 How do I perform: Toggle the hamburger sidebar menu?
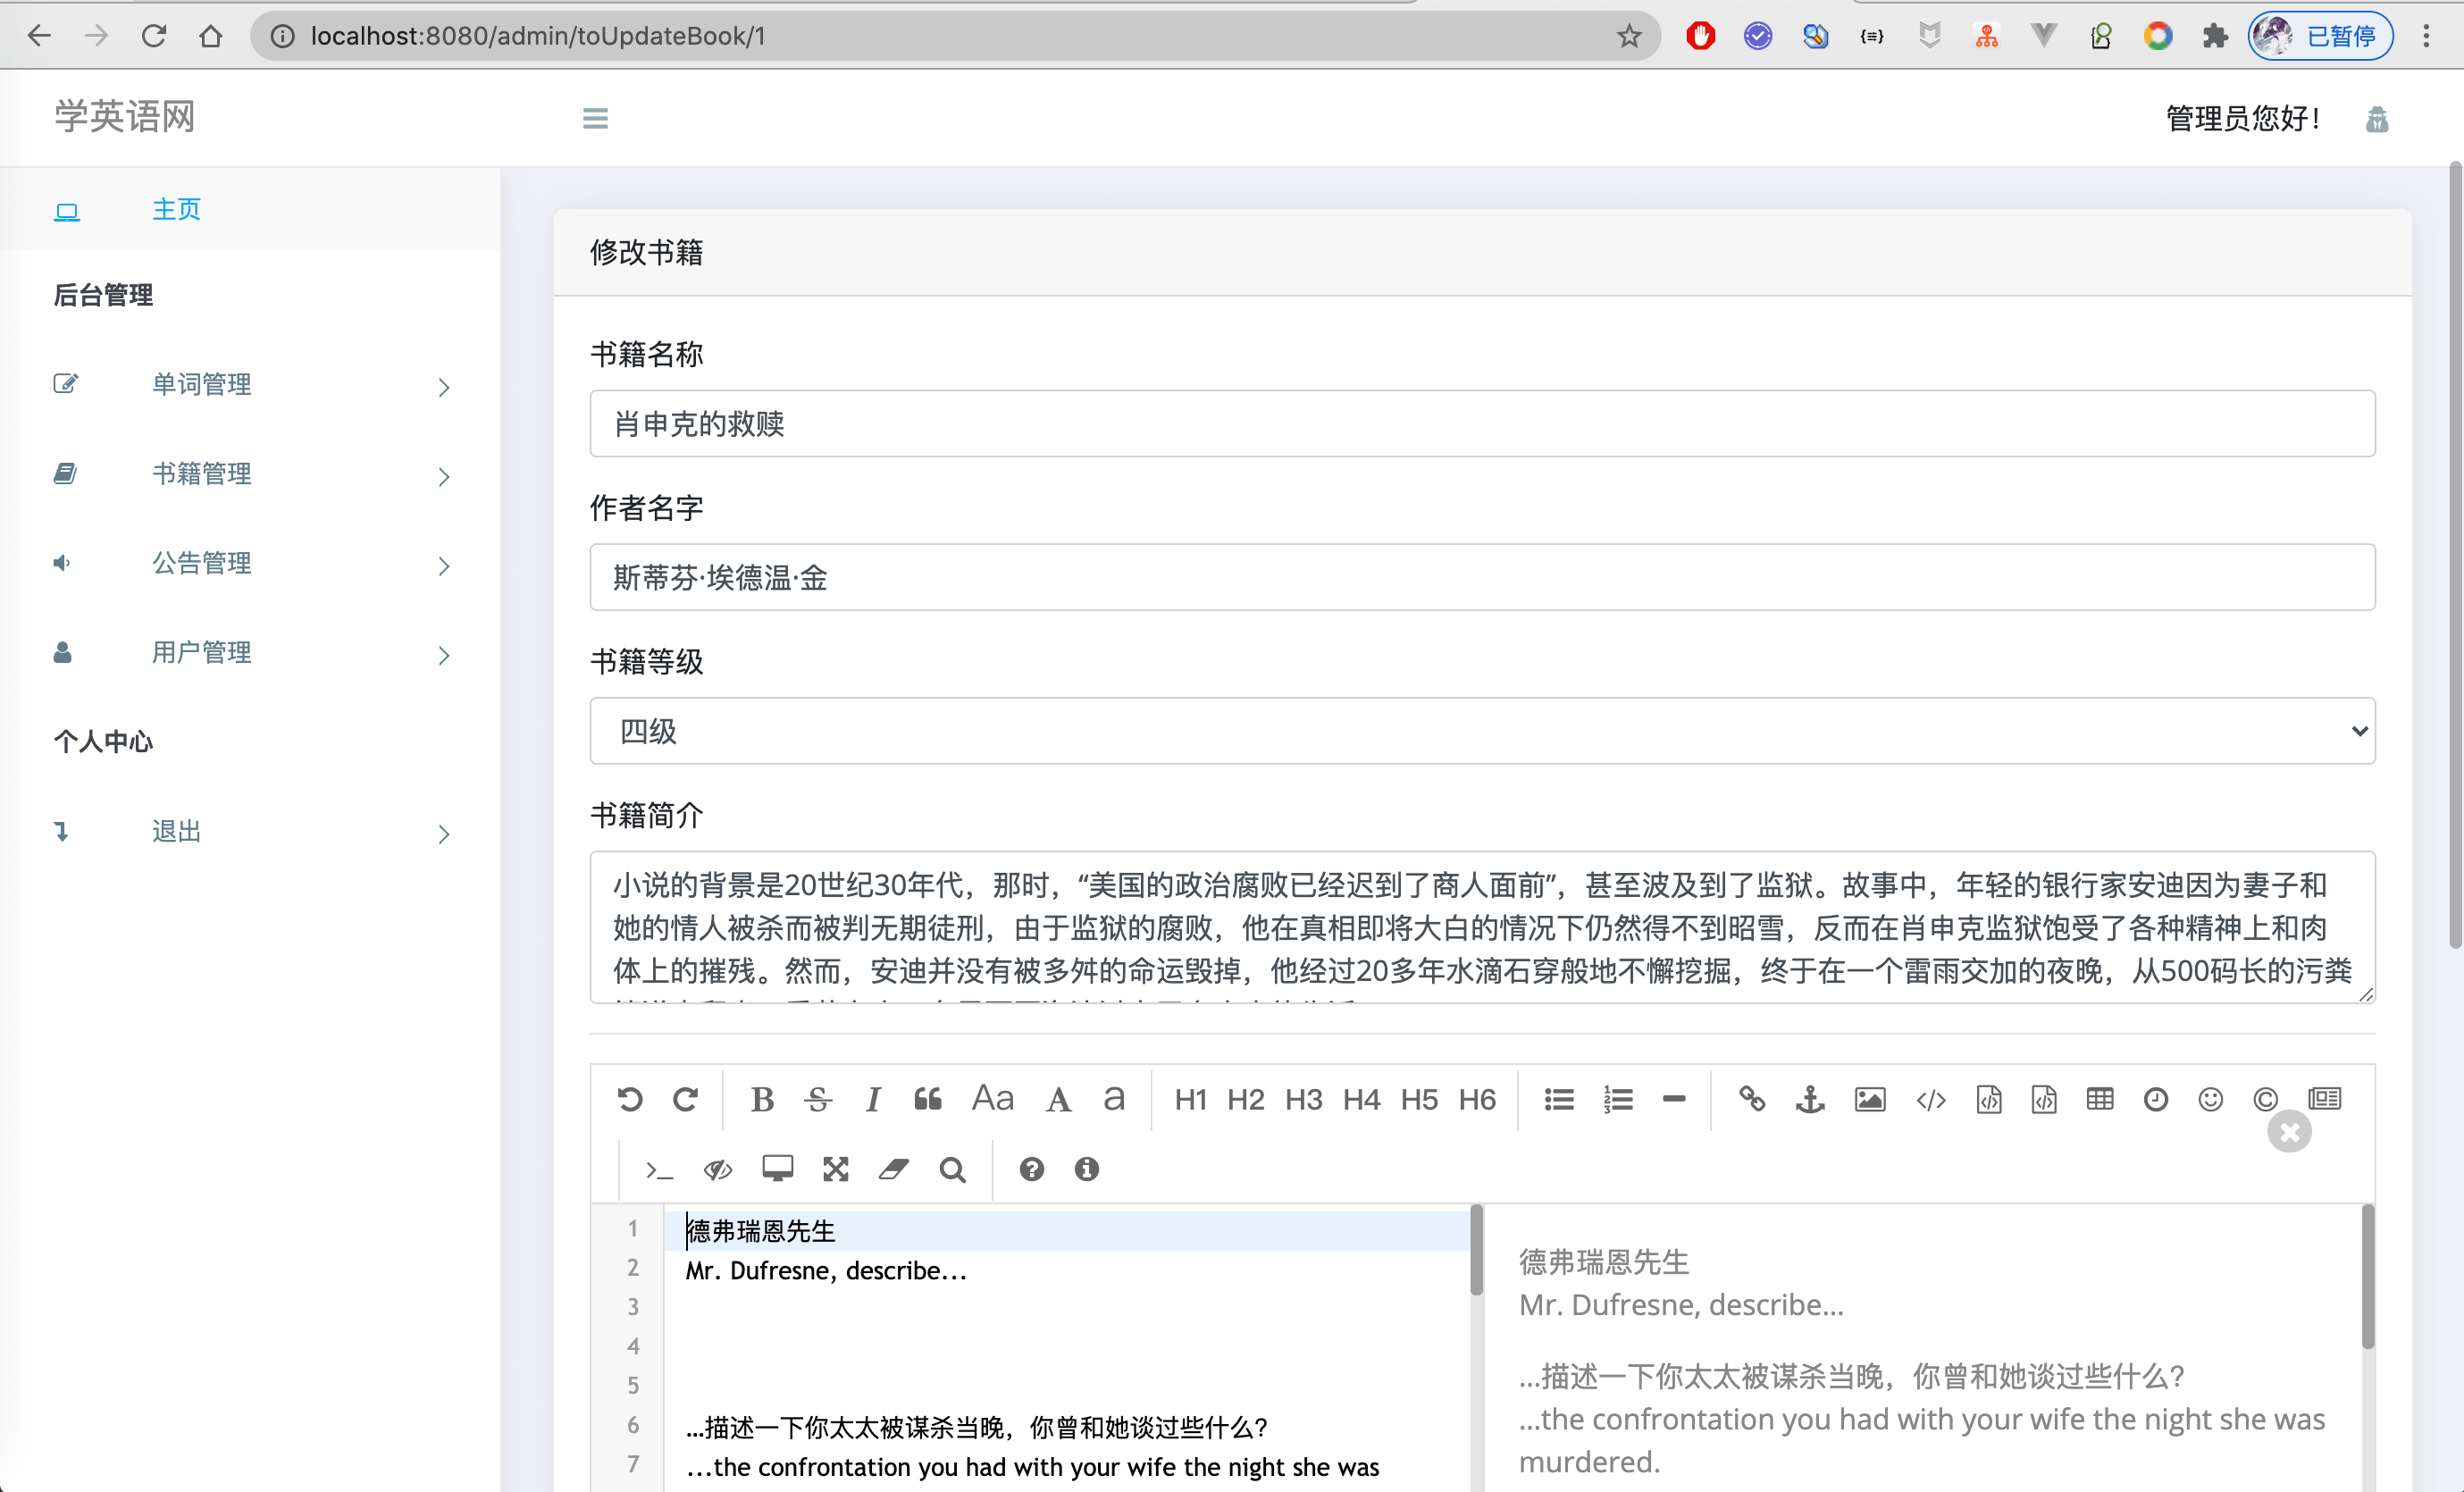595,118
